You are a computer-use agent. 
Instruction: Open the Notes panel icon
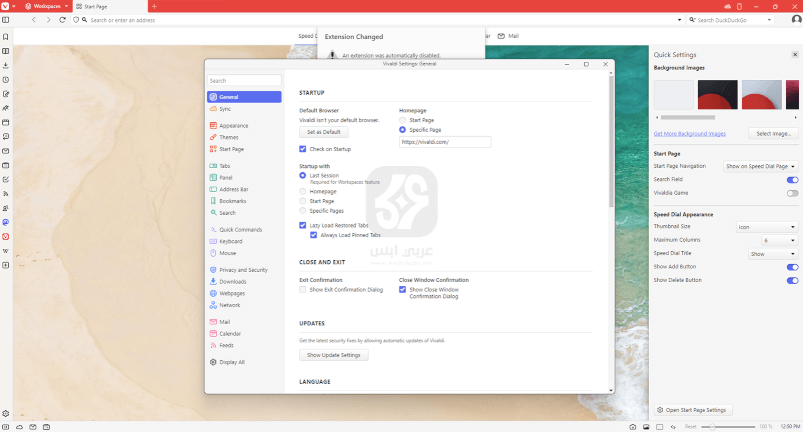(6, 94)
